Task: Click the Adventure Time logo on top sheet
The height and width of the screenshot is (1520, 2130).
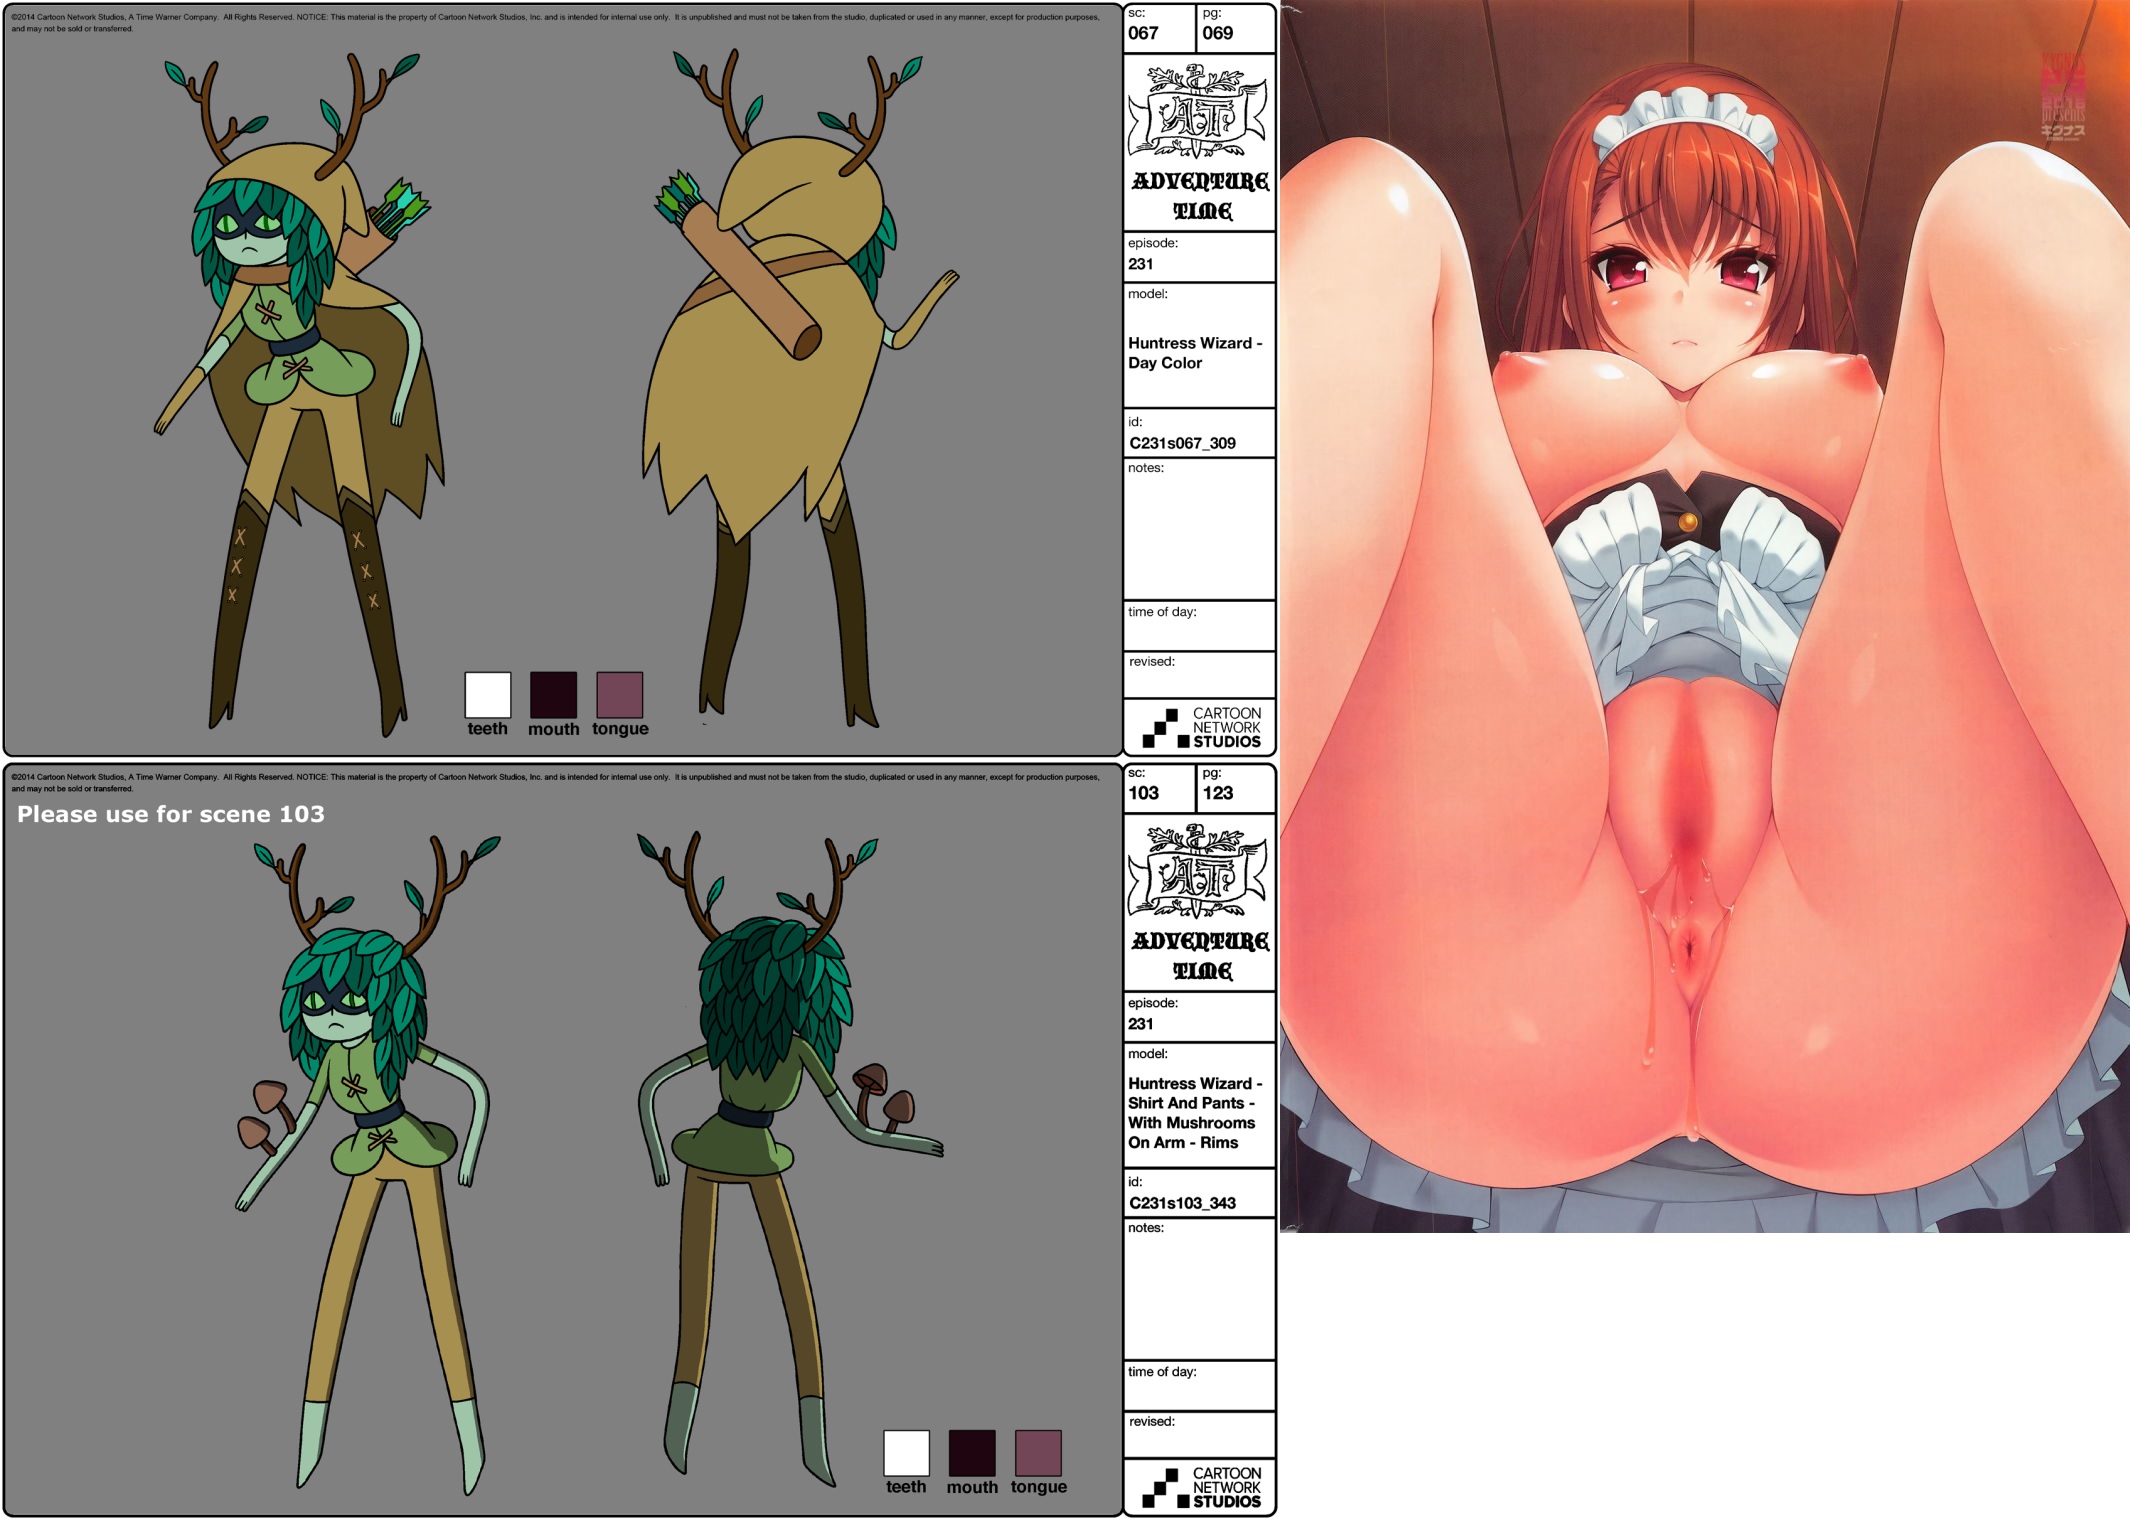Action: tap(1199, 142)
